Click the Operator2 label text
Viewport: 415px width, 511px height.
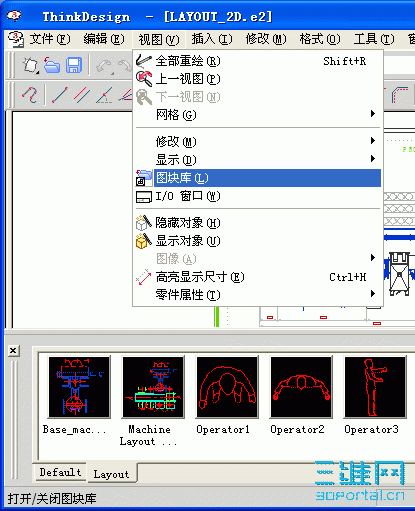click(x=297, y=429)
